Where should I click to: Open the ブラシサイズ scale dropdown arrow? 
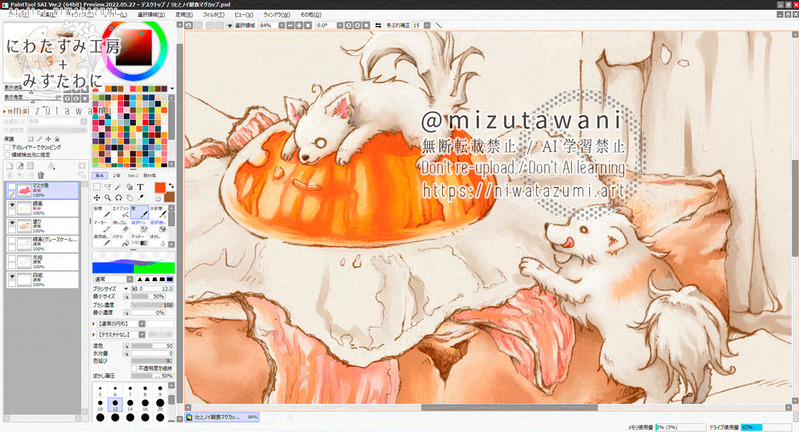click(126, 289)
